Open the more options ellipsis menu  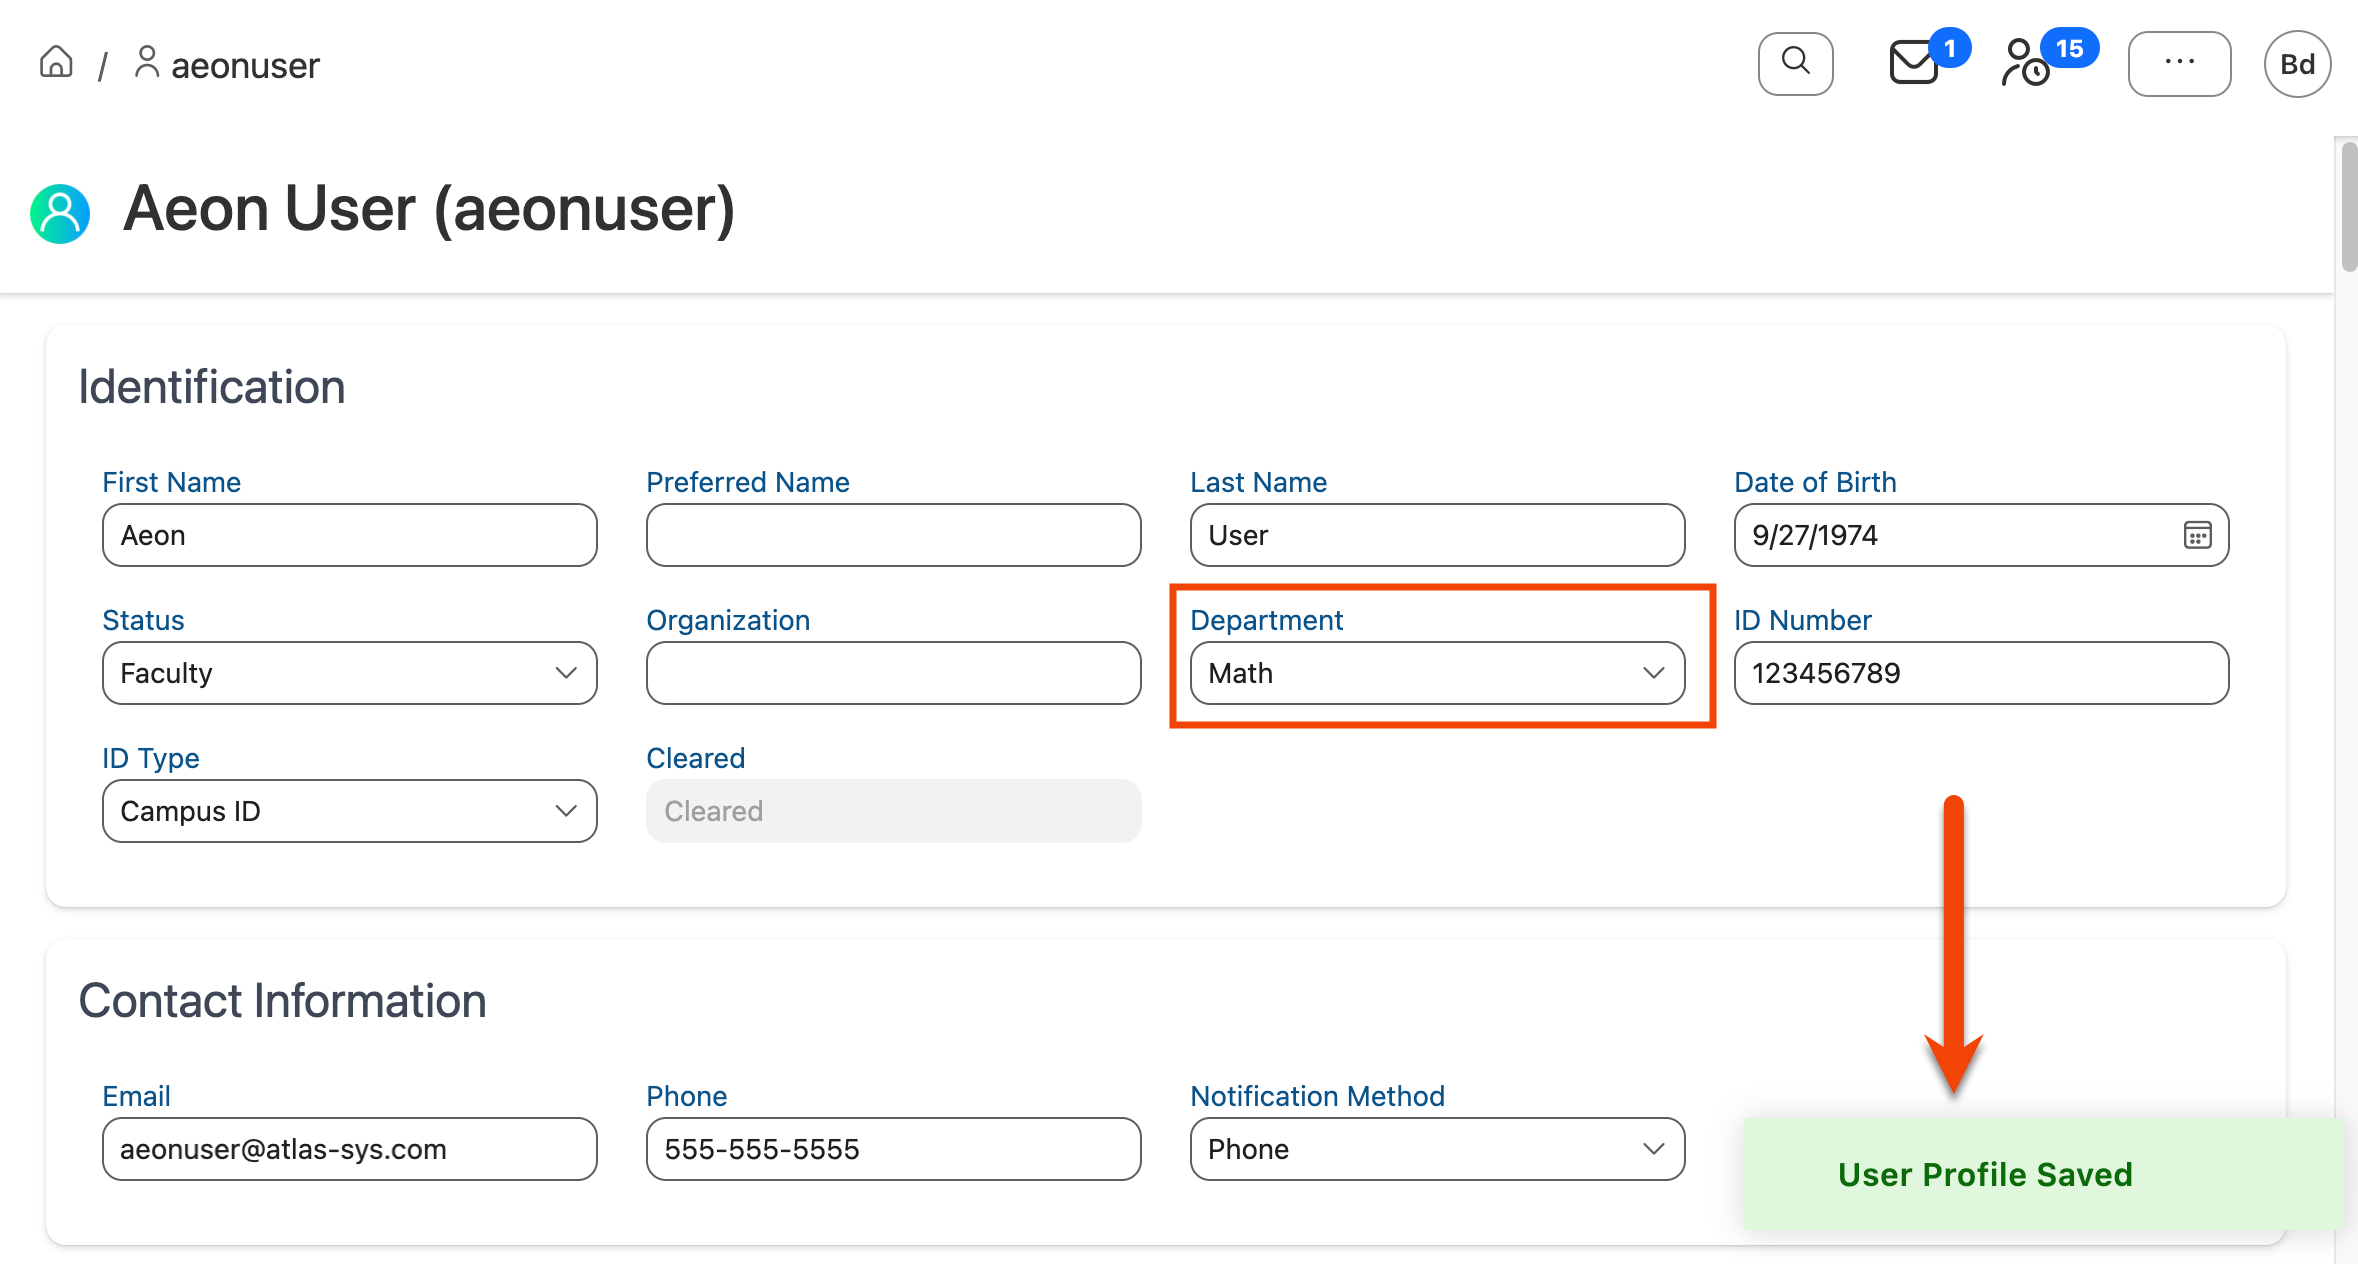click(x=2179, y=63)
